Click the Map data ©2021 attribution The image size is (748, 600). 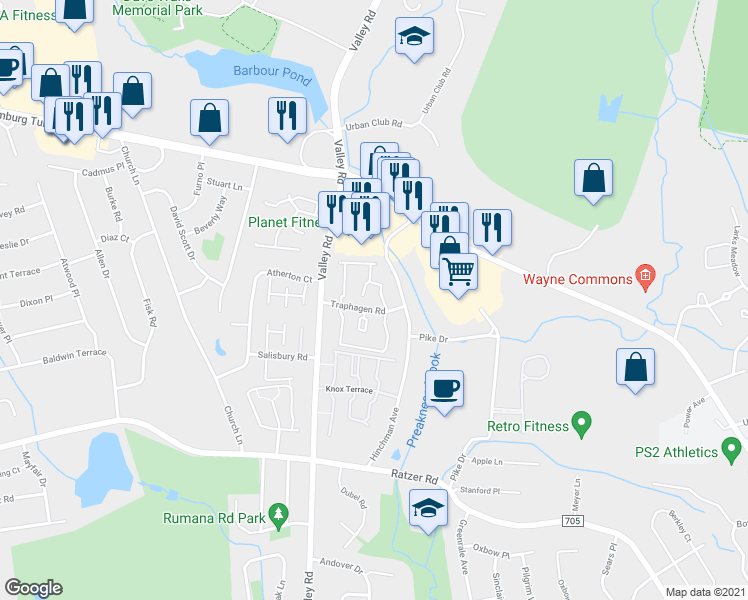tap(706, 592)
